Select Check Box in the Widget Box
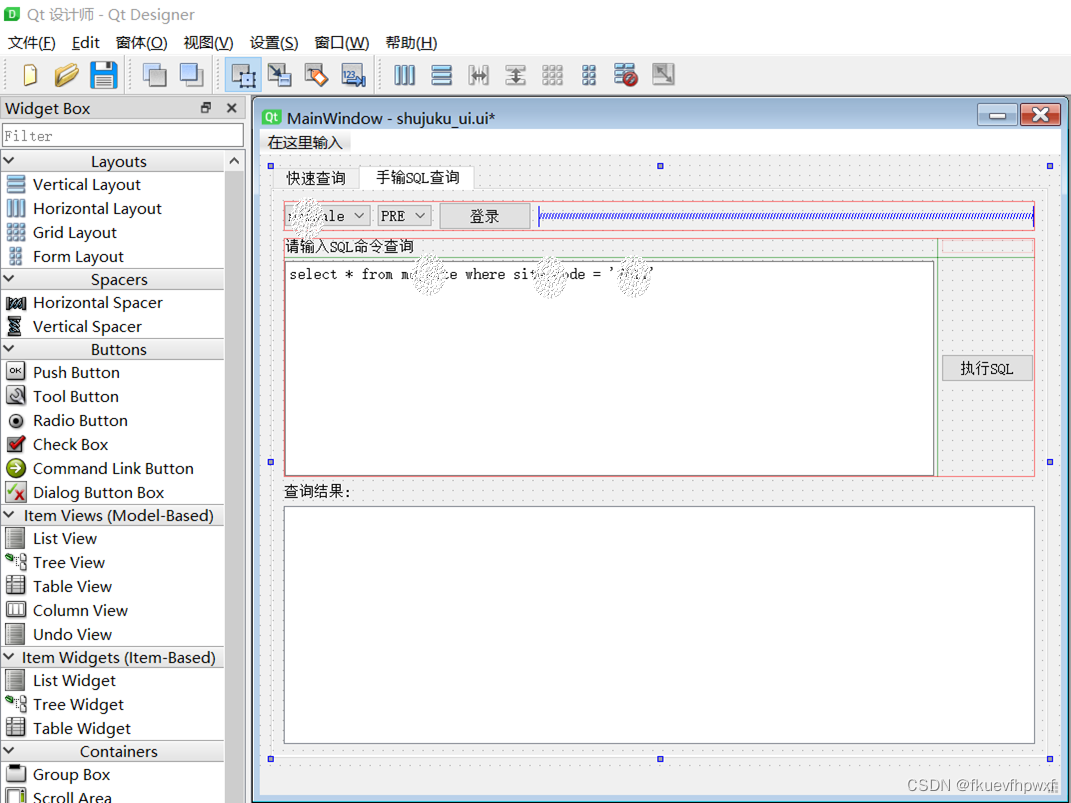 click(x=70, y=444)
